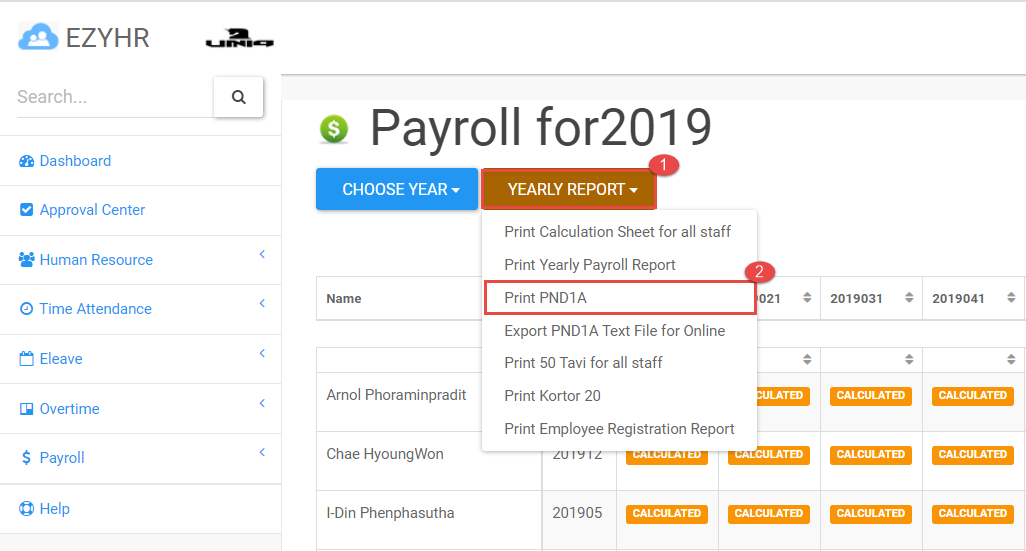Click Calculated badge for I-Din Phenphasutha 2019041

[x=972, y=513]
